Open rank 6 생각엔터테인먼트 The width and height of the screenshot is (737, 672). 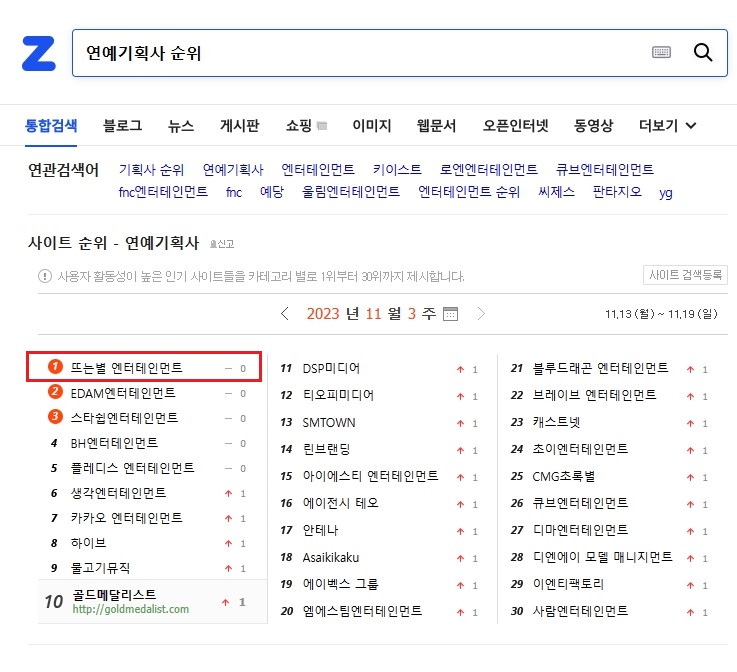click(118, 492)
